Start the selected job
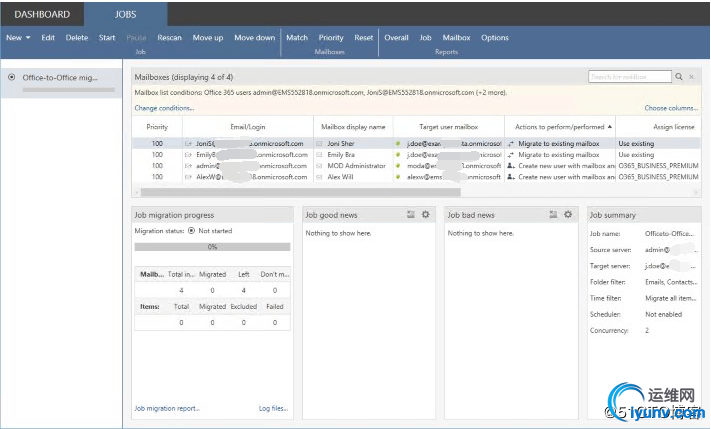The height and width of the screenshot is (429, 711). 107,38
